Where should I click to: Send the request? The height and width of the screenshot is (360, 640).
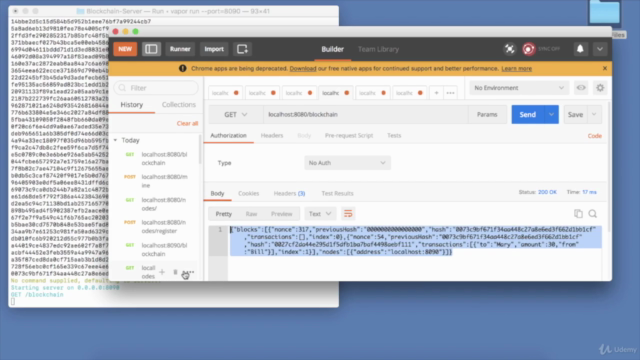tap(528, 115)
